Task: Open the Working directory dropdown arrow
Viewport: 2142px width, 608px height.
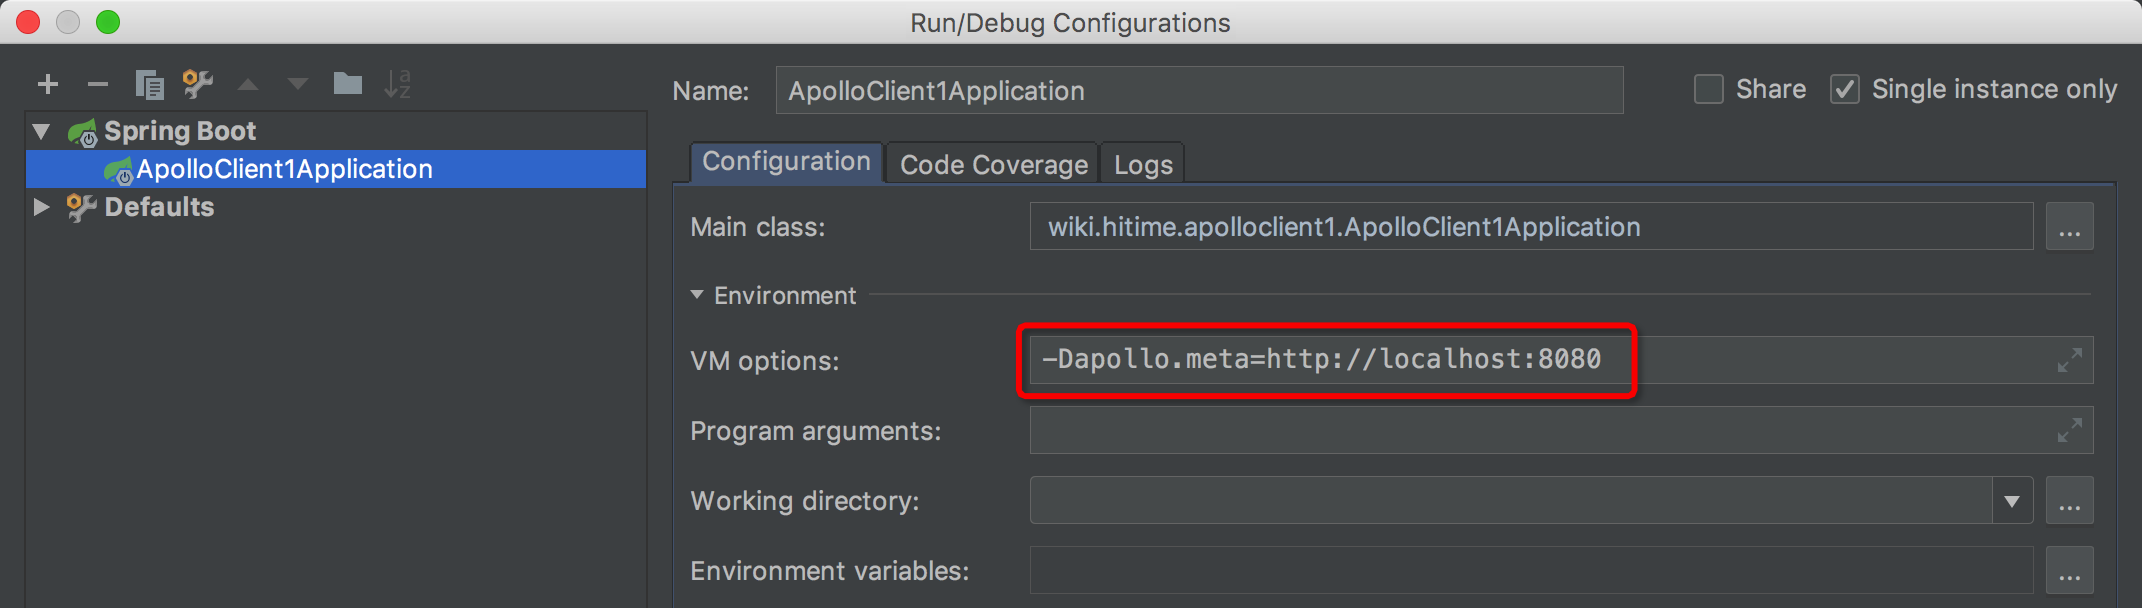Action: click(x=2012, y=501)
